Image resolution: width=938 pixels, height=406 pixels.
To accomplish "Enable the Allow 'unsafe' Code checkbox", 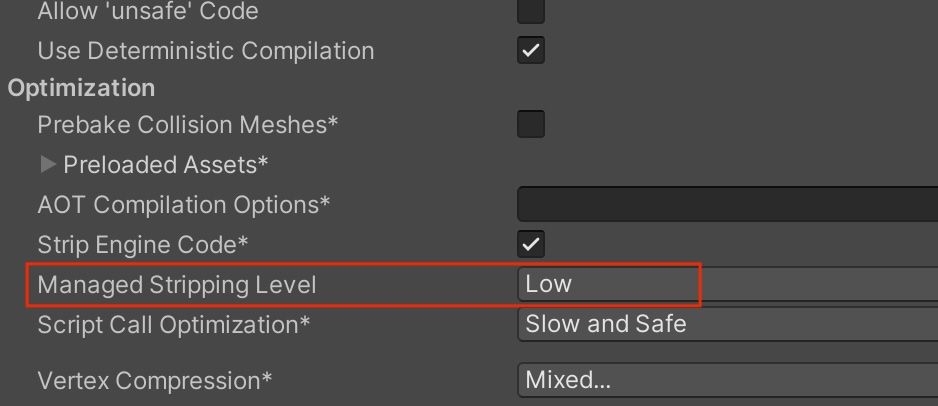I will [531, 11].
